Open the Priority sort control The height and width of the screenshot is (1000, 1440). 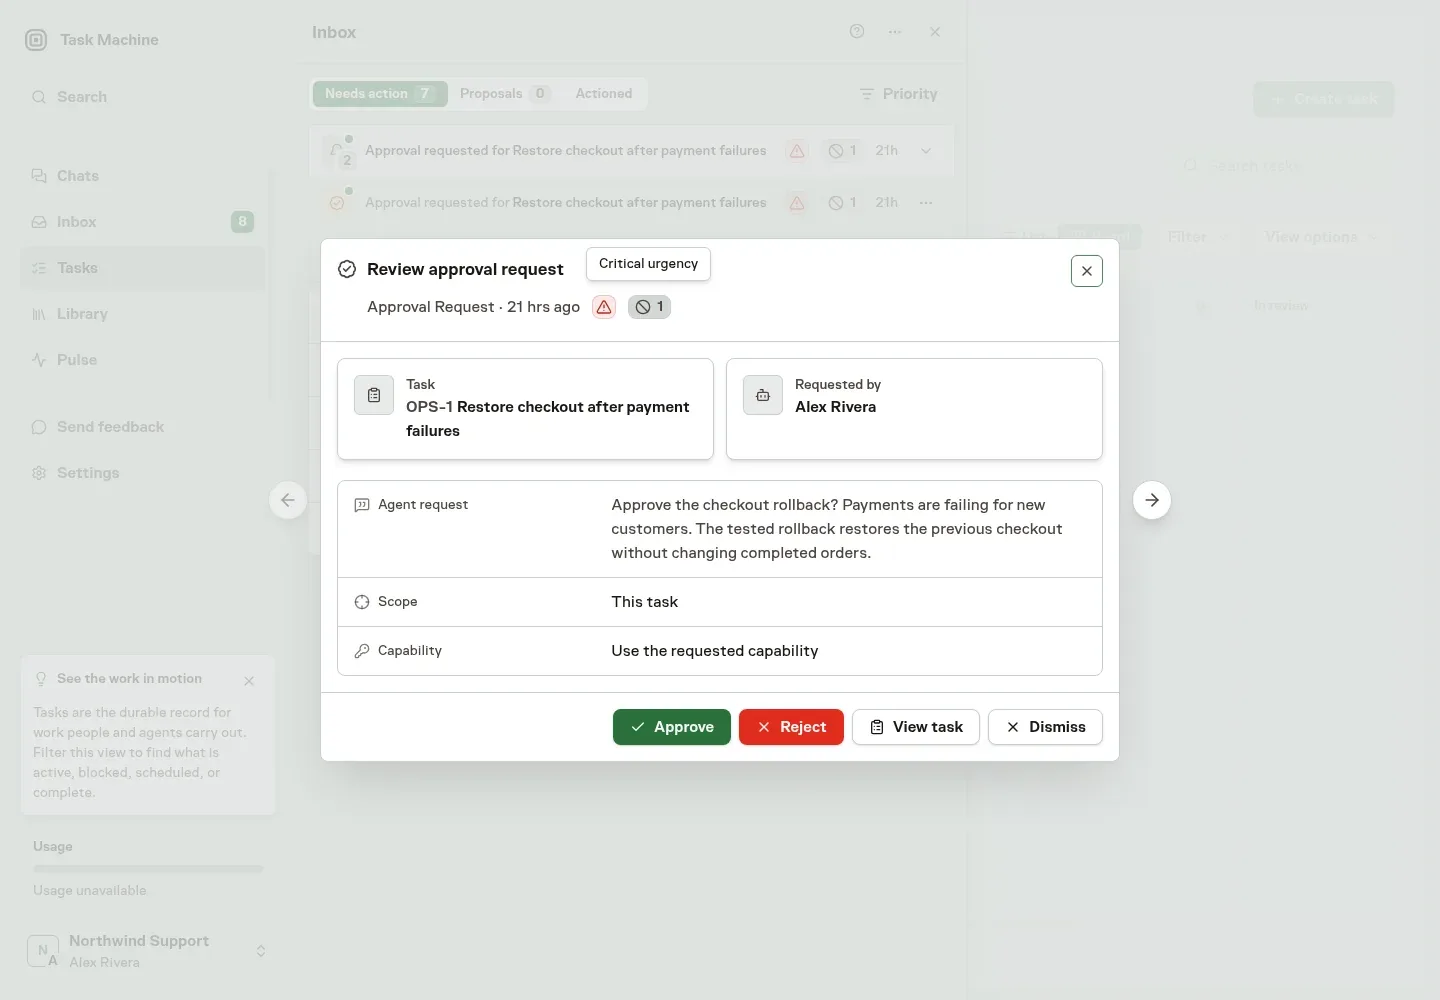pyautogui.click(x=898, y=94)
